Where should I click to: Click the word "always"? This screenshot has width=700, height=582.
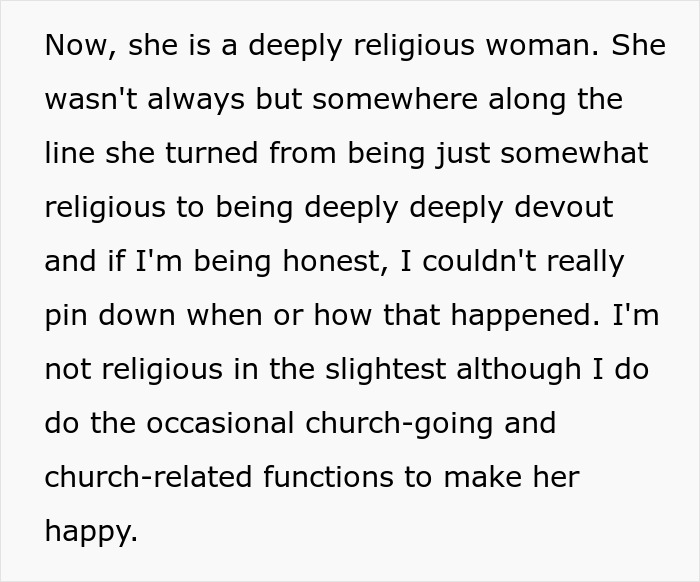[196, 100]
